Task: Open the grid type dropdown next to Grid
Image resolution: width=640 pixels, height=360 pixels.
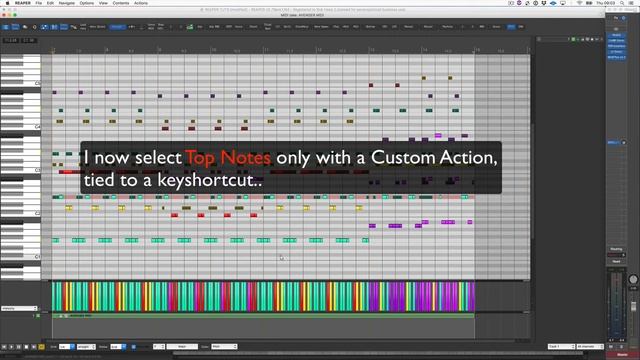Action: point(86,347)
